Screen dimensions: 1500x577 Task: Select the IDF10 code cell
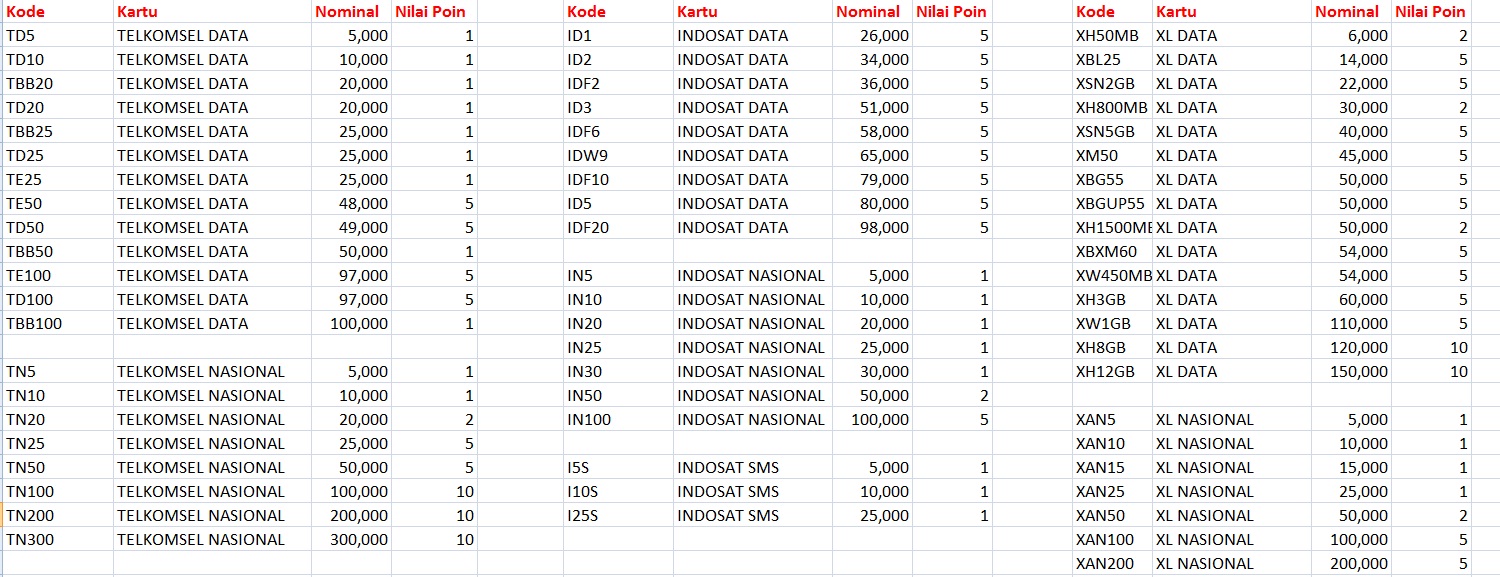(x=618, y=179)
